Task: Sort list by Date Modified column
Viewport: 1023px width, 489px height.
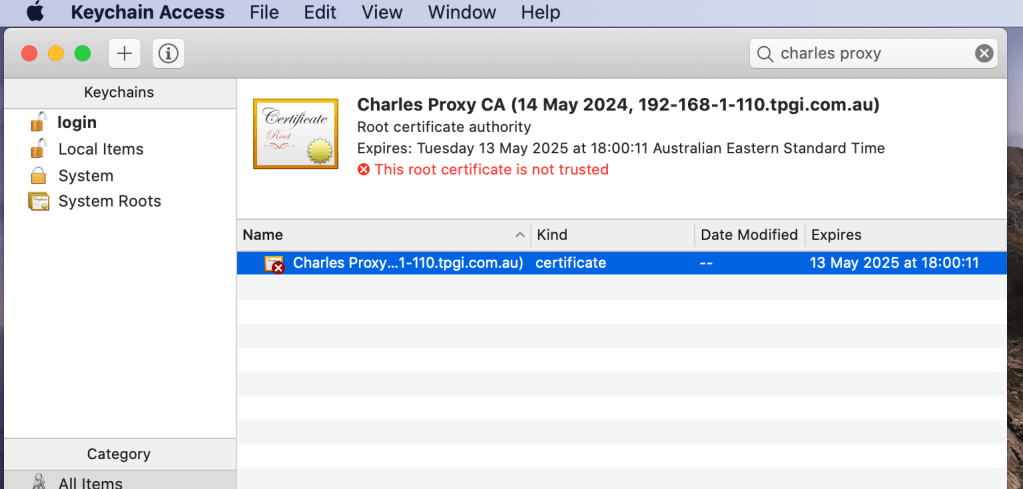Action: pos(749,235)
